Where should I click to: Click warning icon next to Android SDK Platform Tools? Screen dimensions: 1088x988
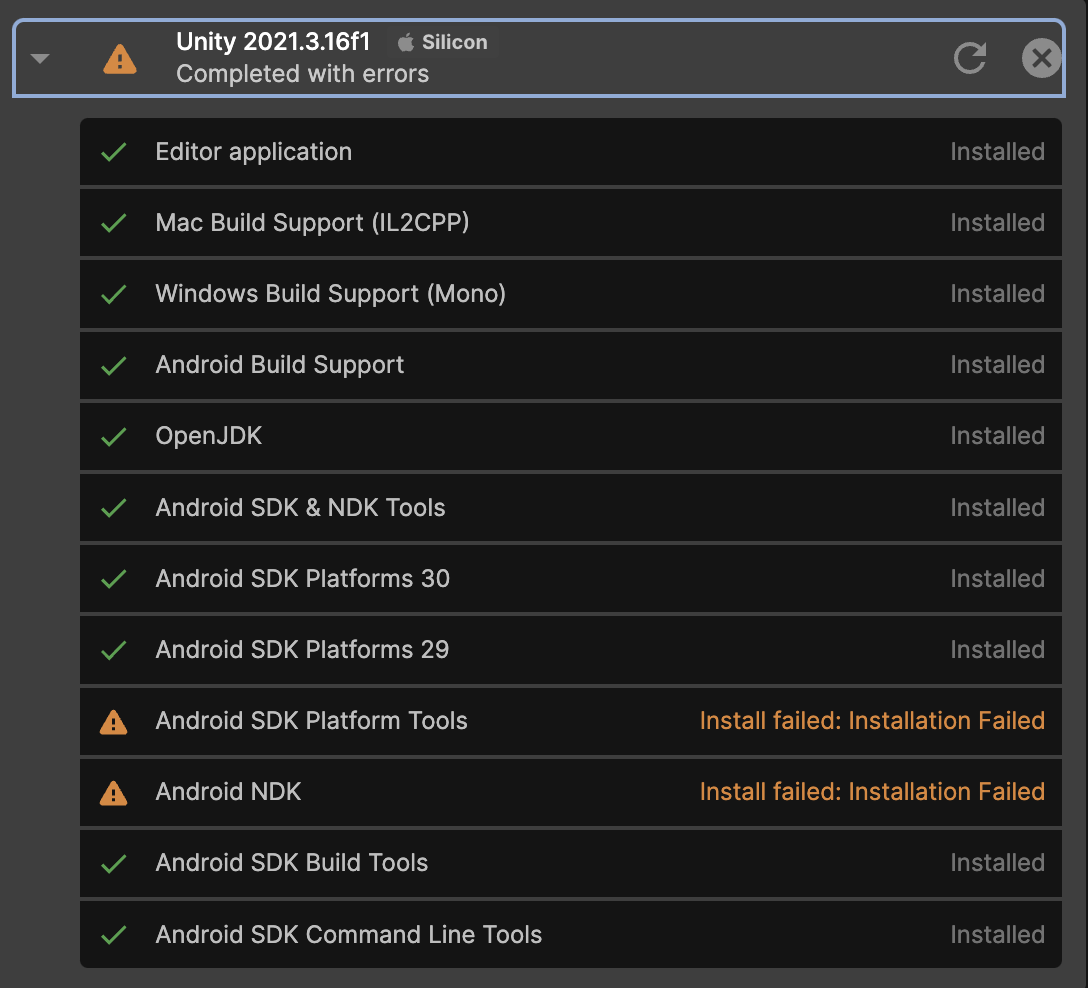pos(114,722)
